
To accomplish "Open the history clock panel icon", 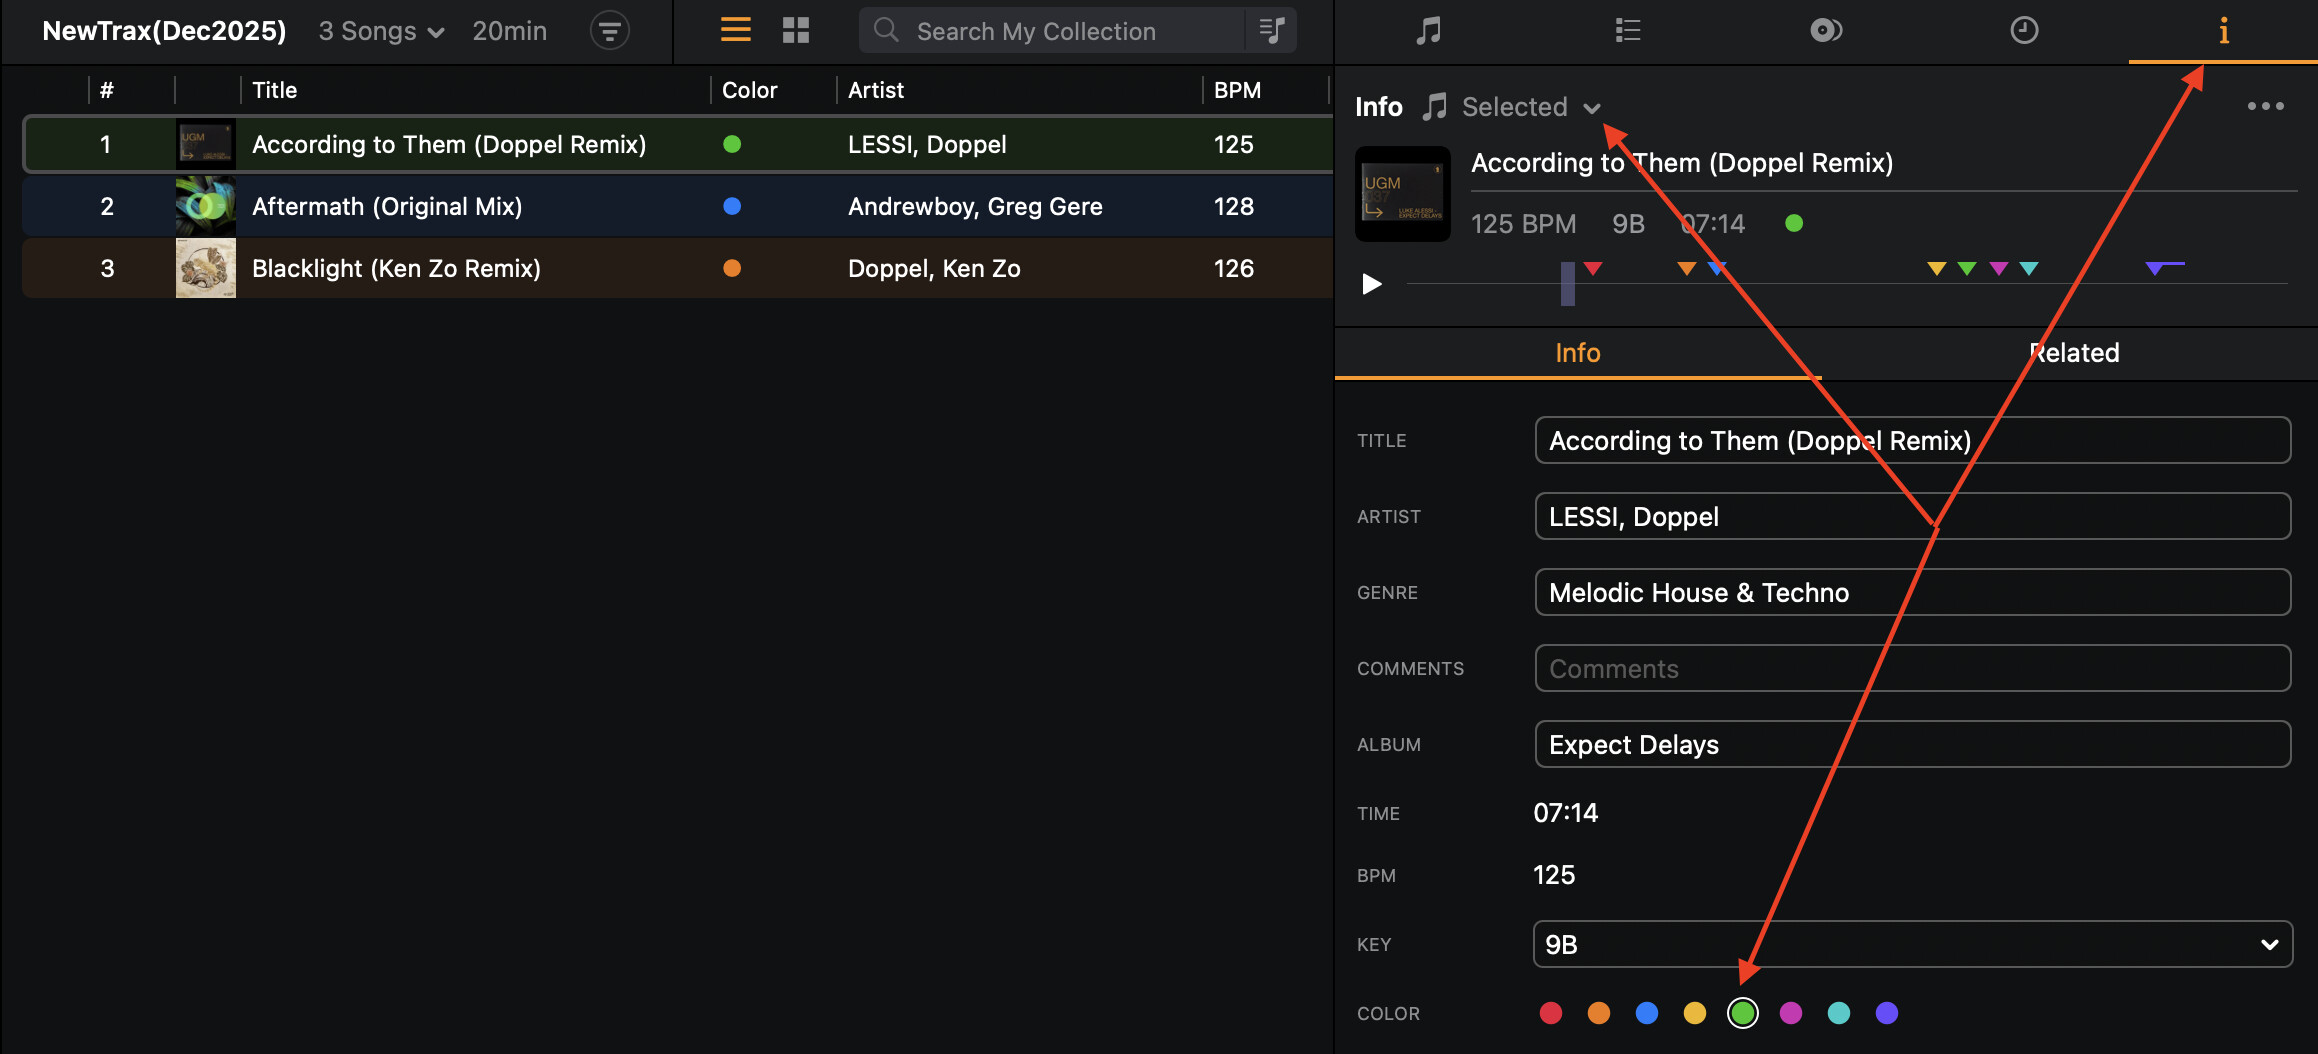I will (2023, 31).
